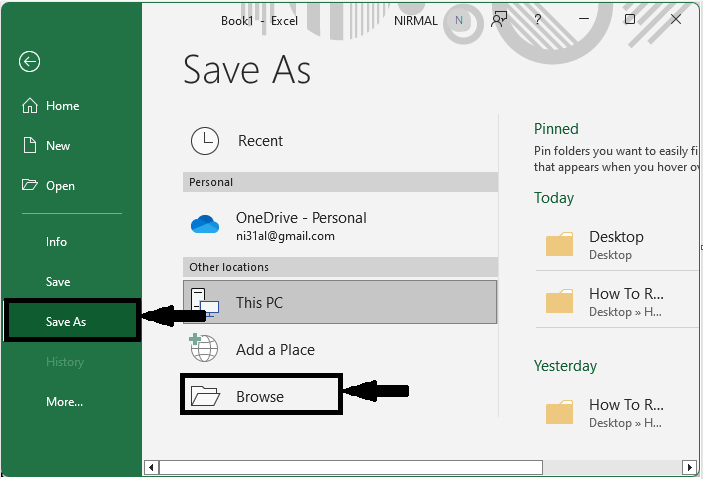Click the Browse folder button
Screen dimensions: 703x479
pyautogui.click(x=261, y=396)
